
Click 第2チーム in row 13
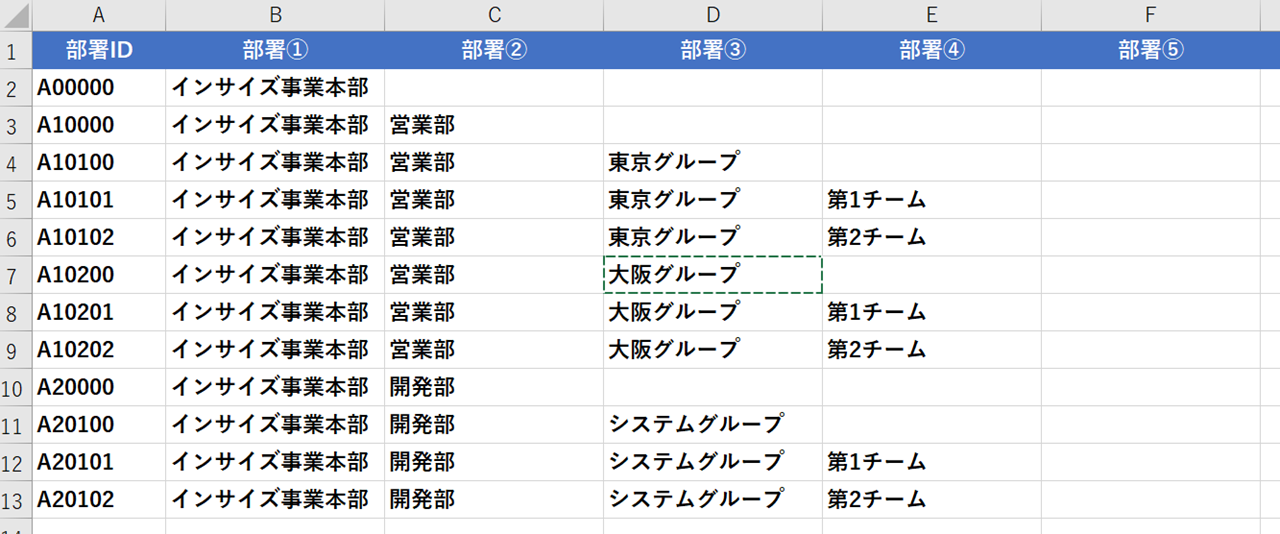click(932, 500)
